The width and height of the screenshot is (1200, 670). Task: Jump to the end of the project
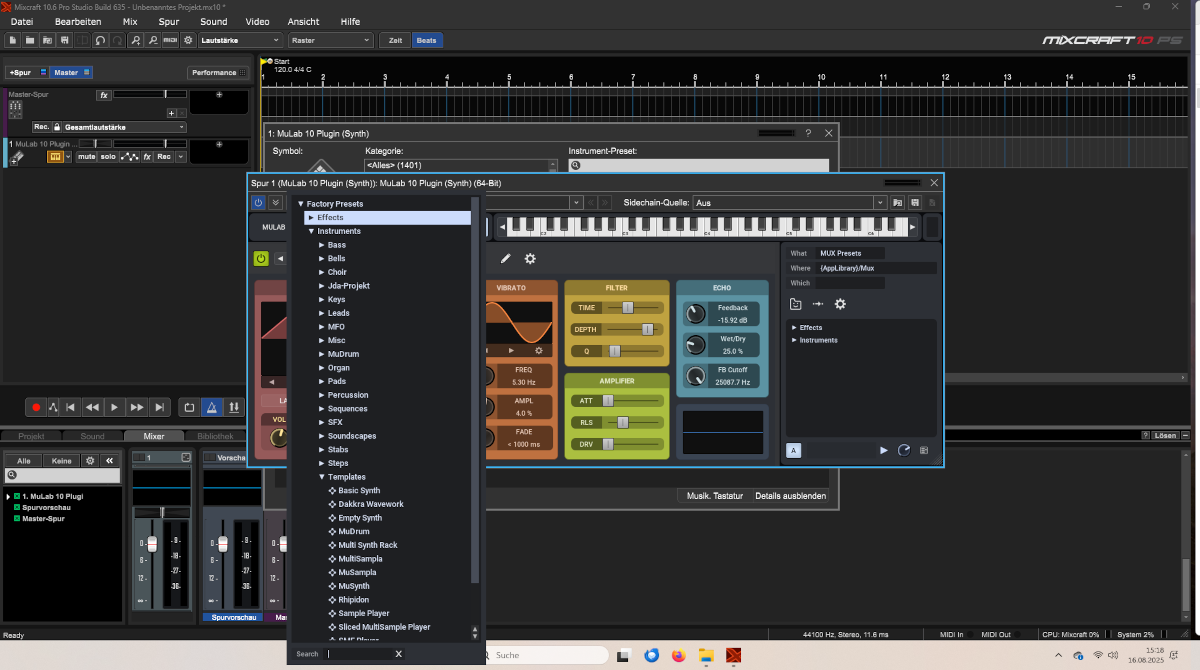[160, 407]
